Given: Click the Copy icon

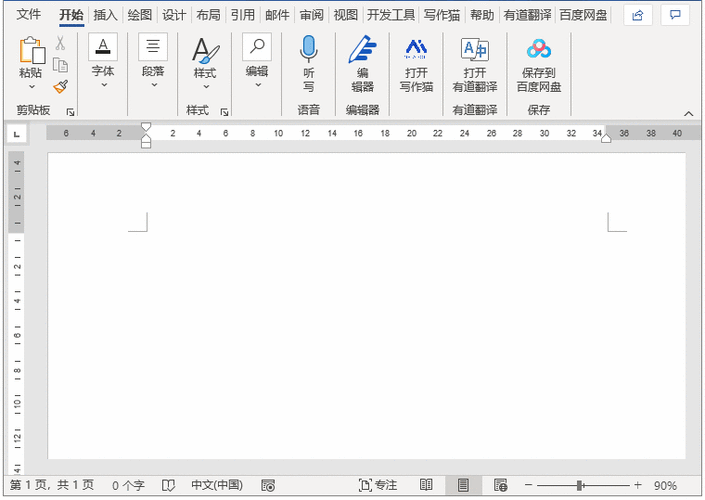Looking at the screenshot, I should click(x=60, y=65).
